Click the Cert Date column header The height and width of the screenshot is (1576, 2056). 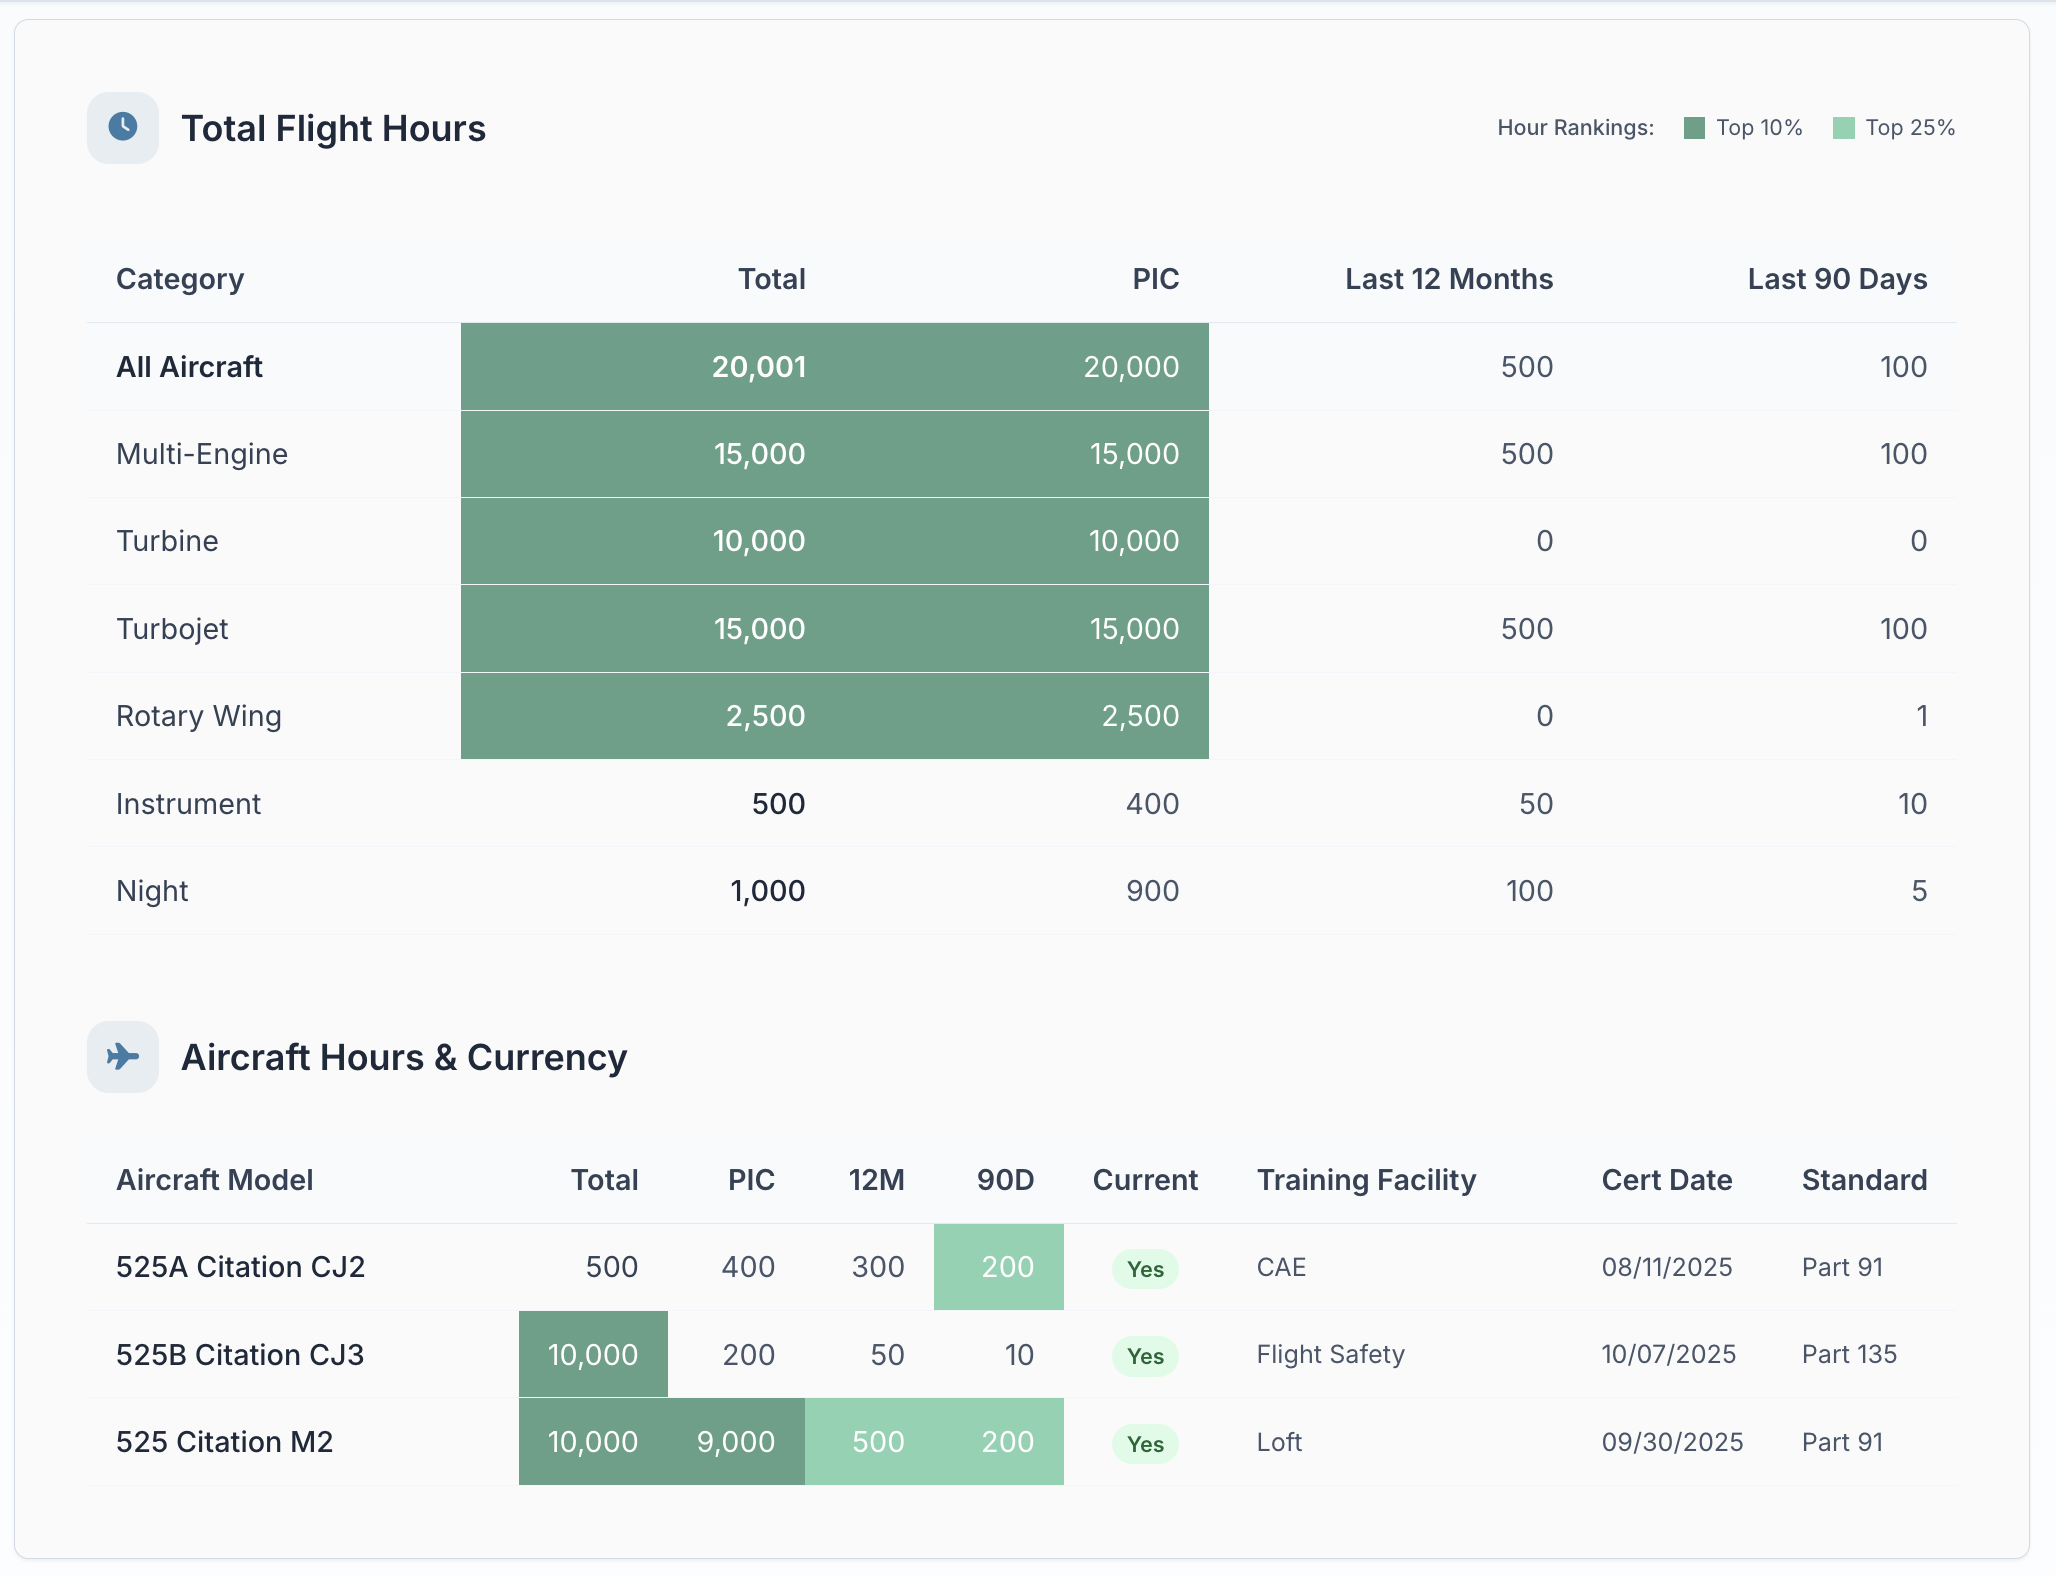(x=1666, y=1180)
